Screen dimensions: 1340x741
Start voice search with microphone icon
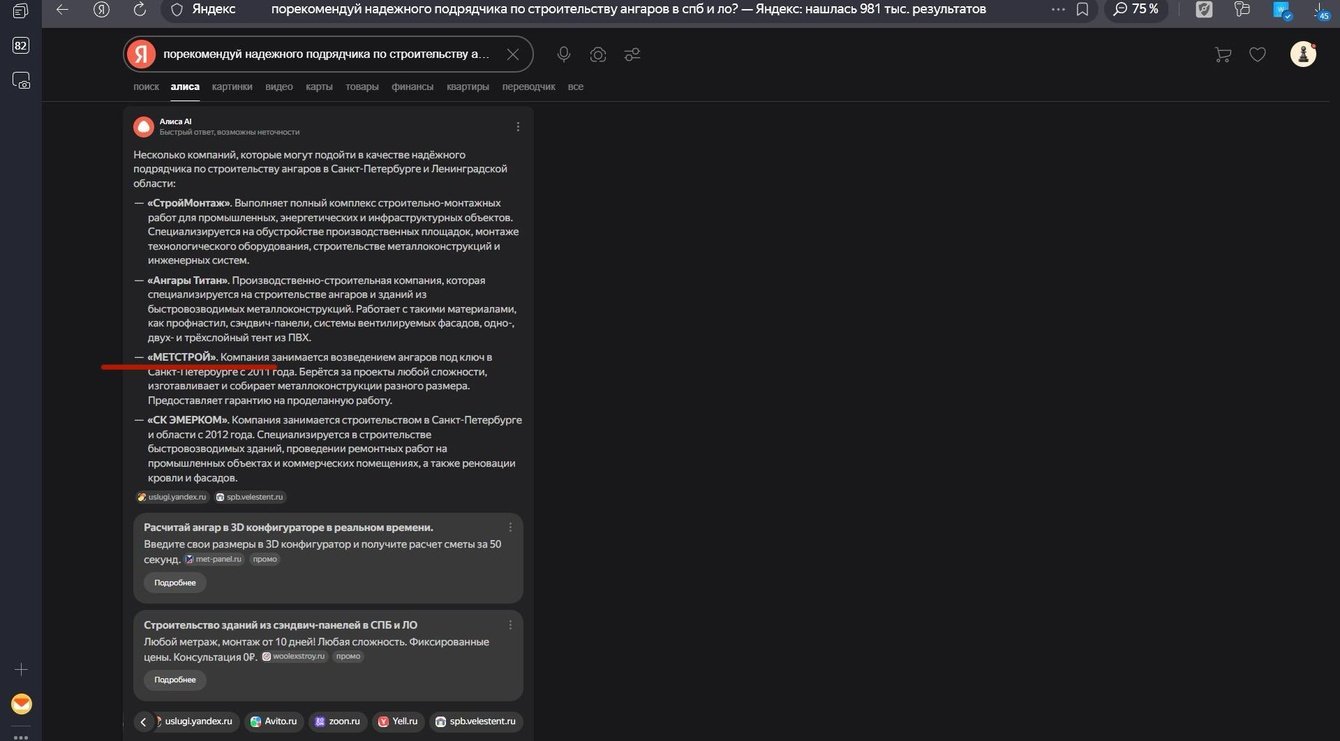[564, 54]
